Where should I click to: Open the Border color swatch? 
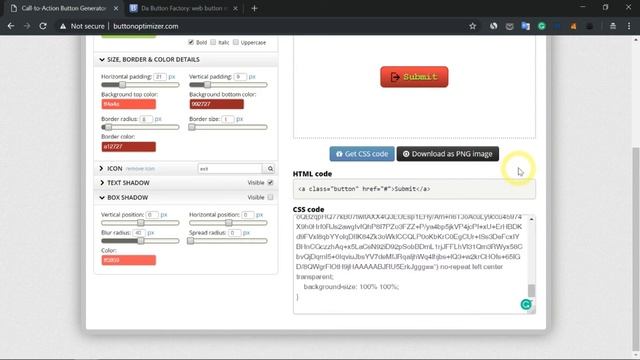point(129,147)
